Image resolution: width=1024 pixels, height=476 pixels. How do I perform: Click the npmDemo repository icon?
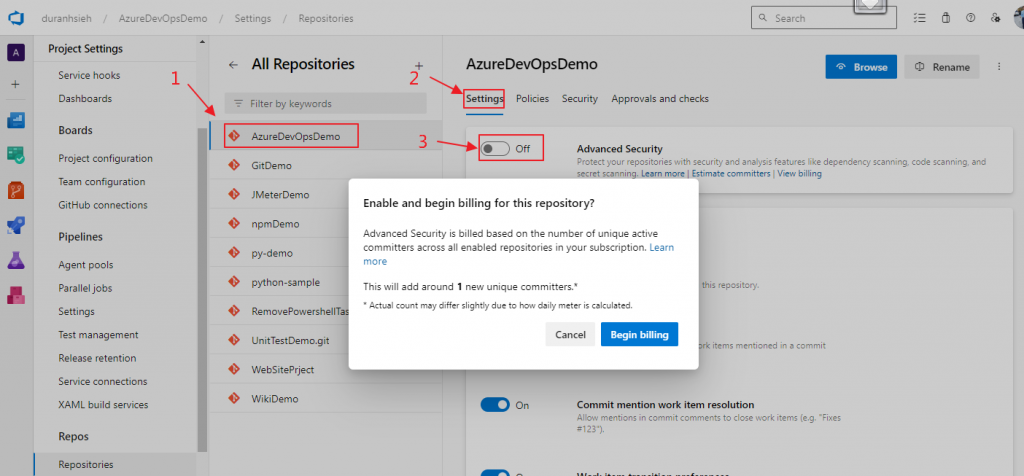(x=233, y=224)
